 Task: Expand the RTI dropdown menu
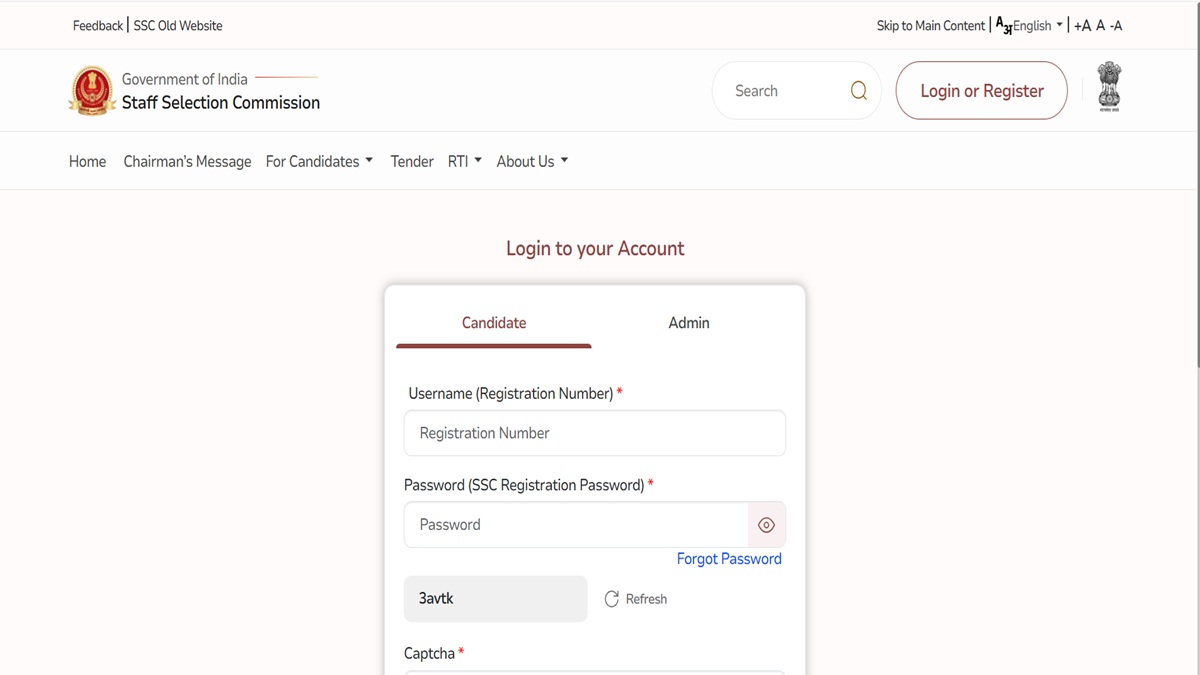click(x=464, y=161)
